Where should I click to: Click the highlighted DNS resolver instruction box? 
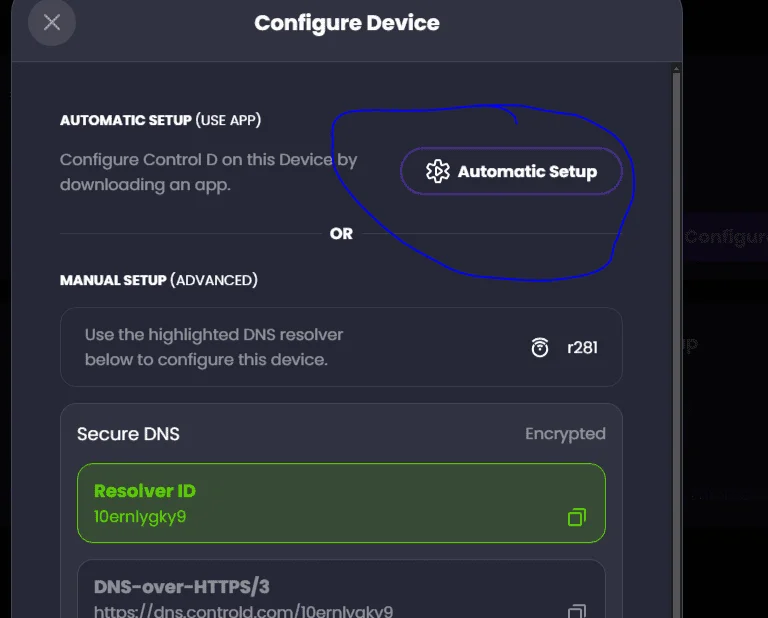point(341,347)
